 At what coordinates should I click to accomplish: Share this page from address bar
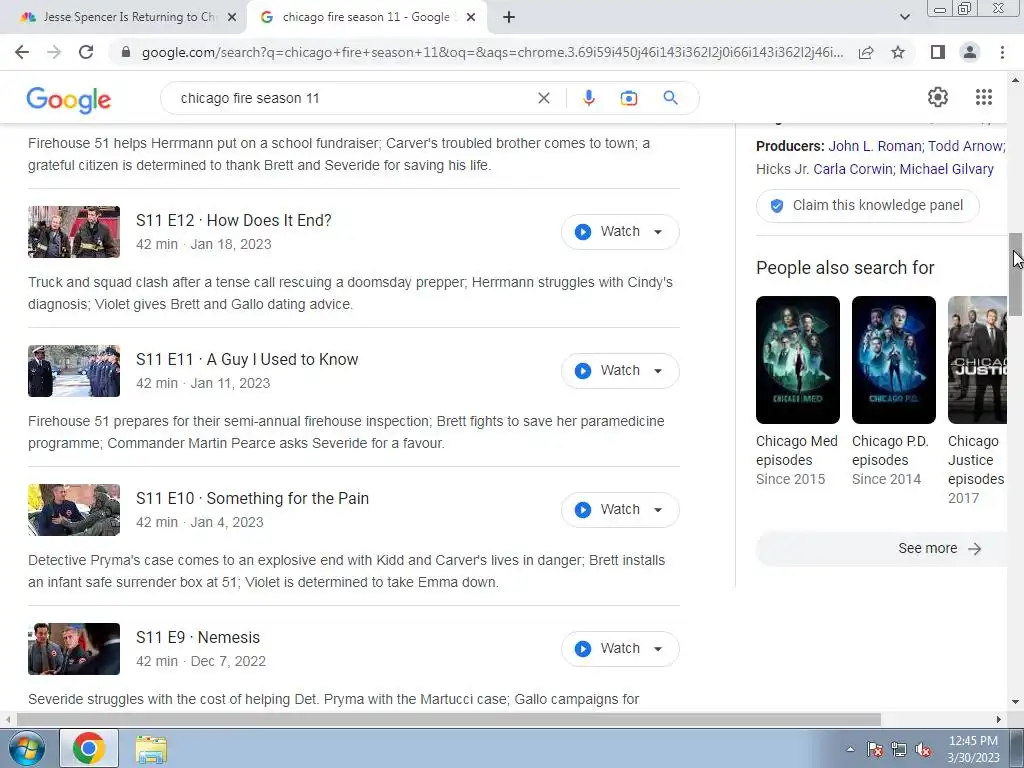click(x=866, y=52)
